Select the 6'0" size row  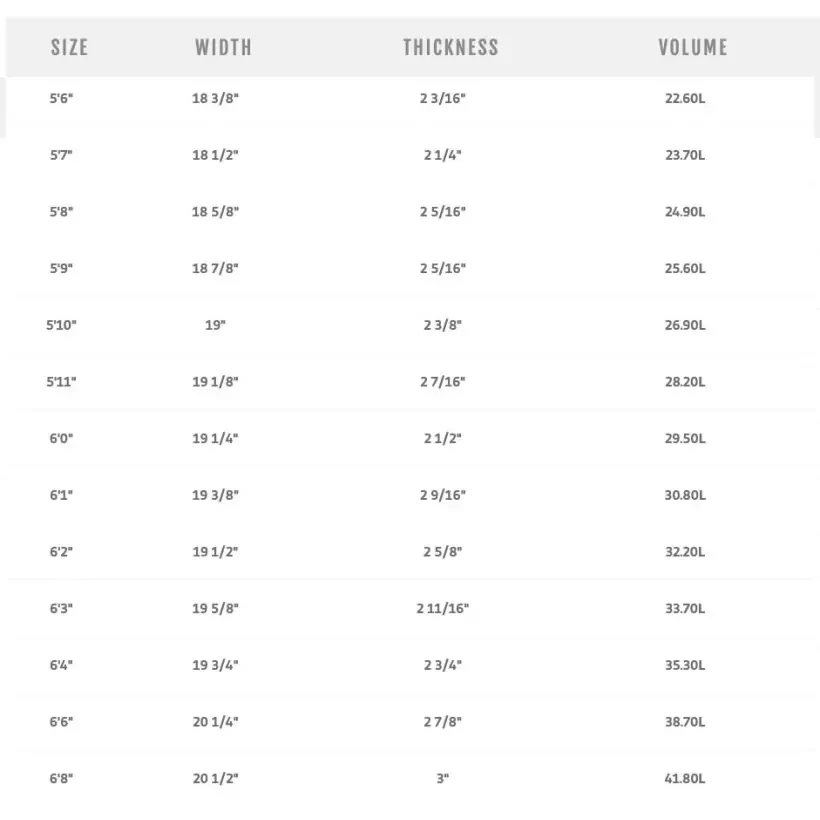point(62,438)
